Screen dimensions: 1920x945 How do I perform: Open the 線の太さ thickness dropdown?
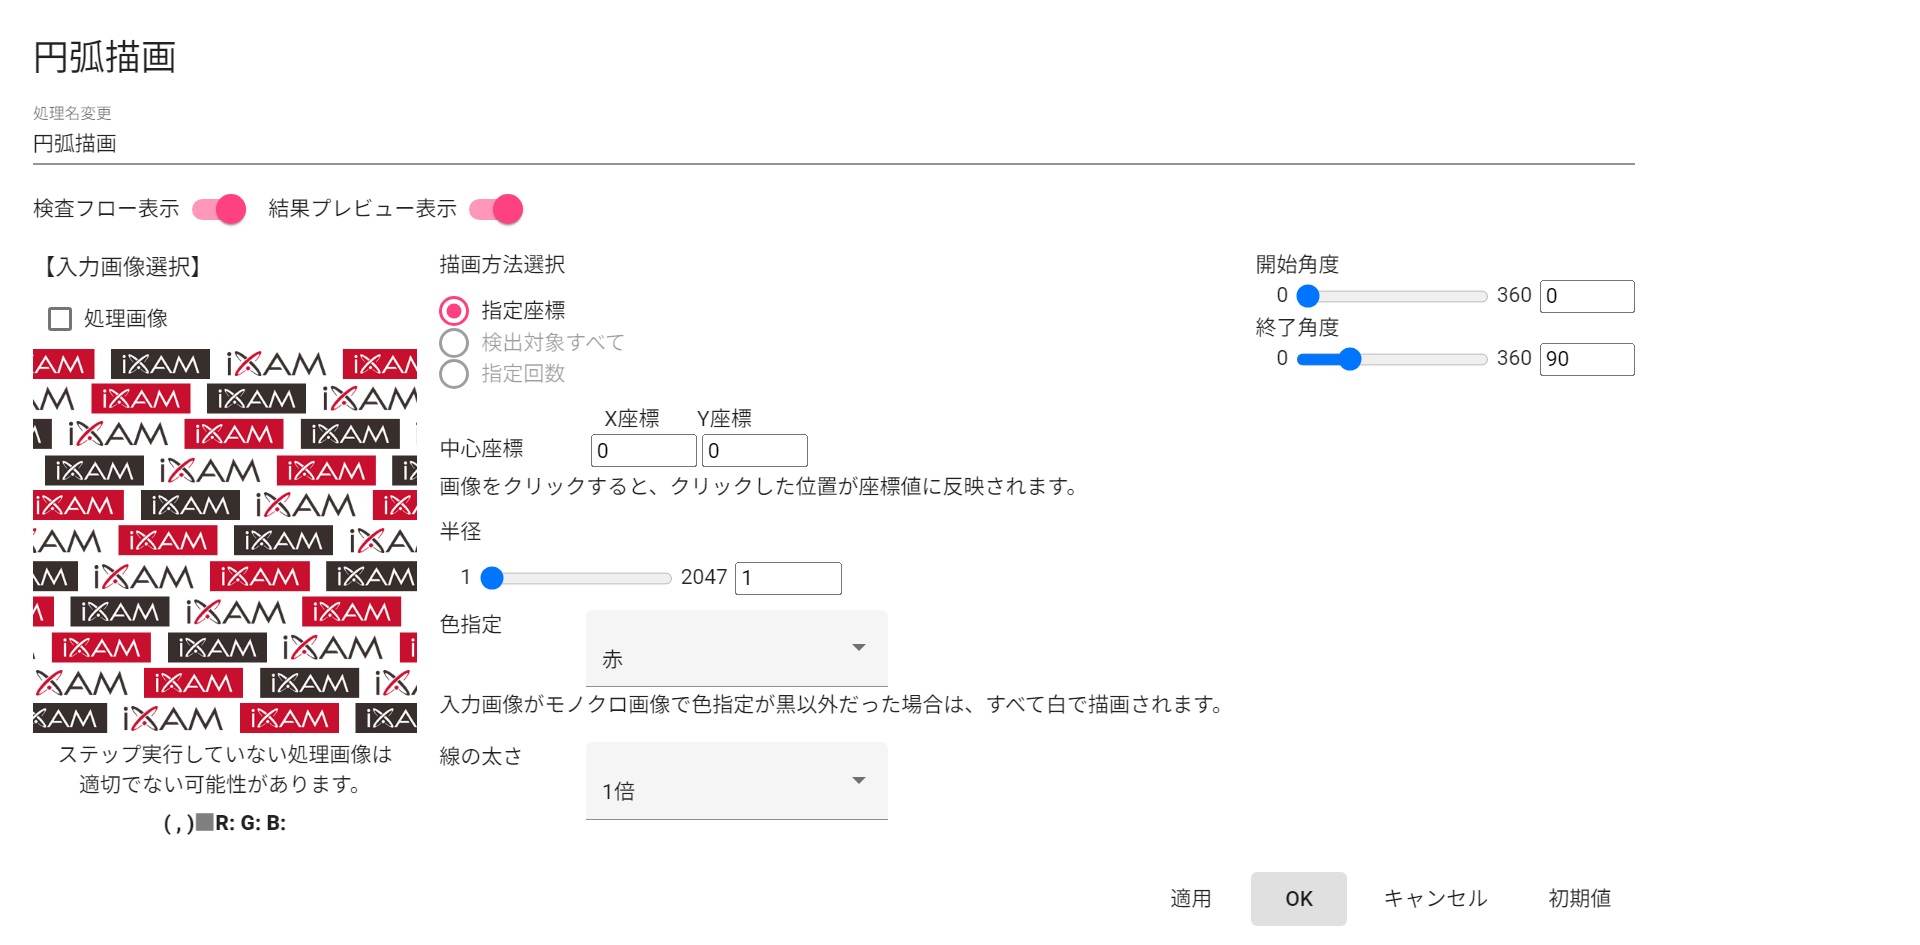coord(736,781)
